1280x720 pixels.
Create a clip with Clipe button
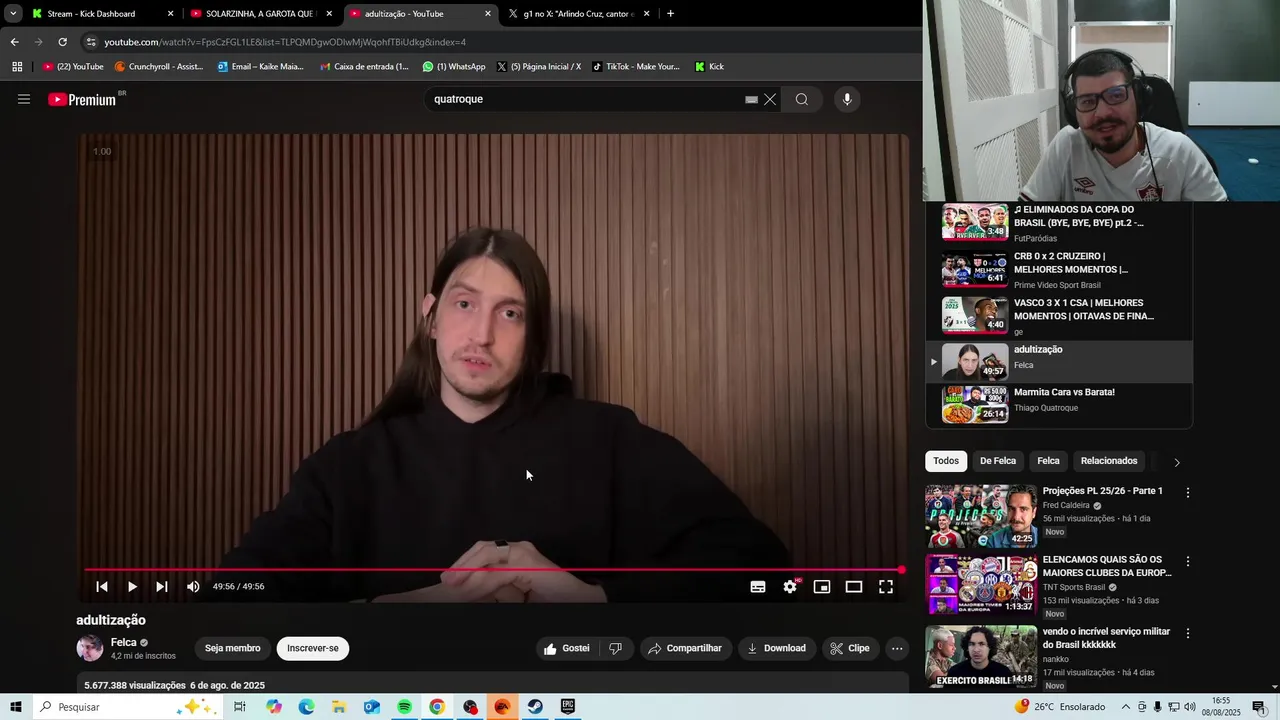tap(849, 648)
